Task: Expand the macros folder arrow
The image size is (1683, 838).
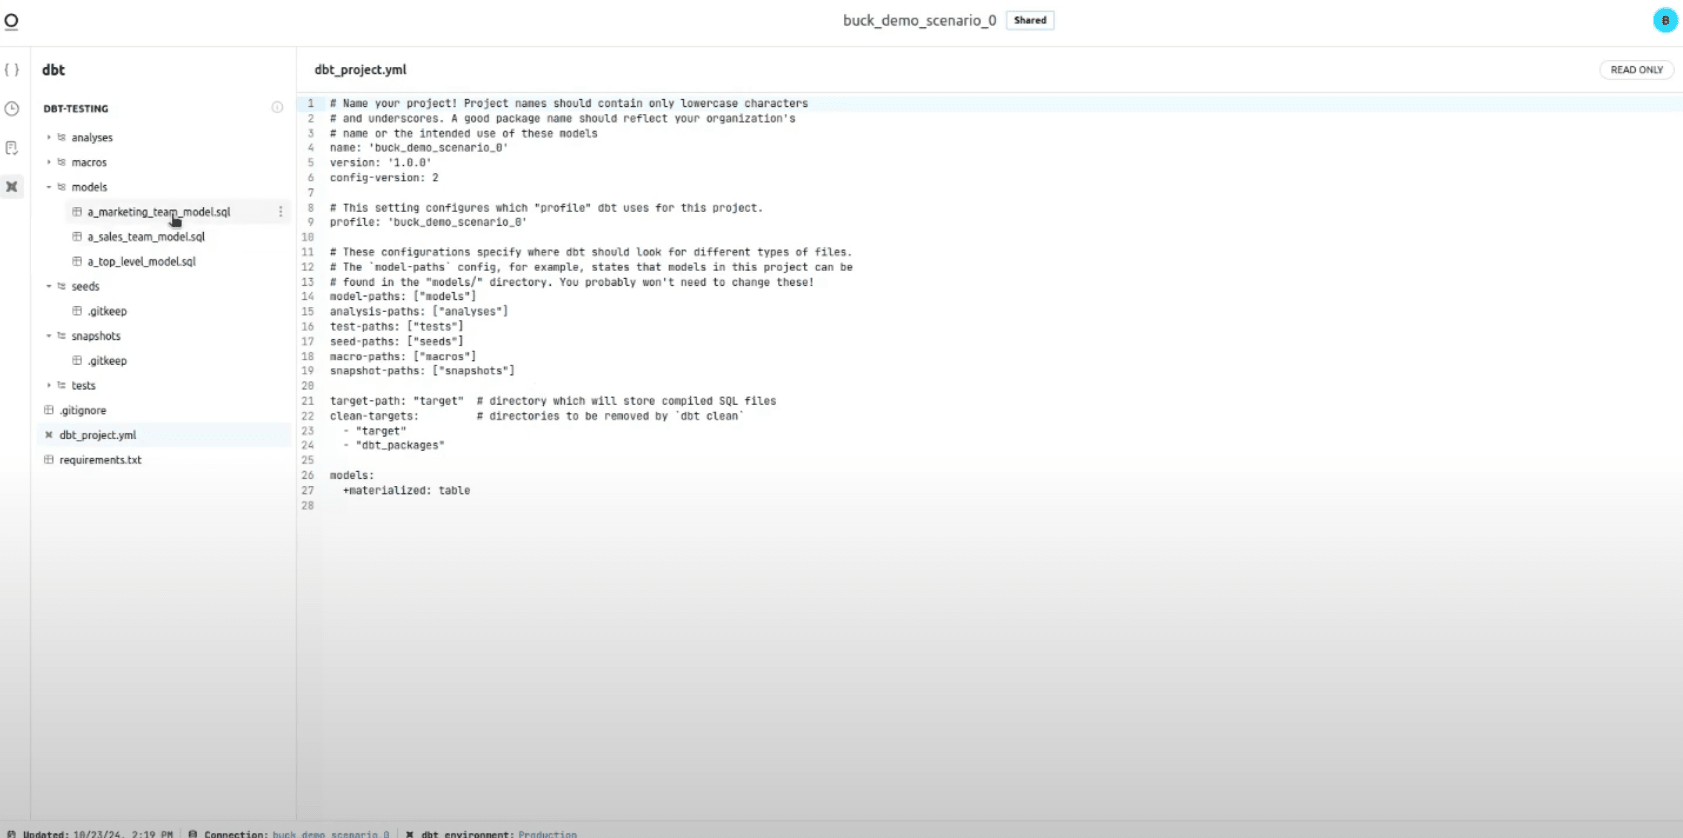Action: (49, 162)
